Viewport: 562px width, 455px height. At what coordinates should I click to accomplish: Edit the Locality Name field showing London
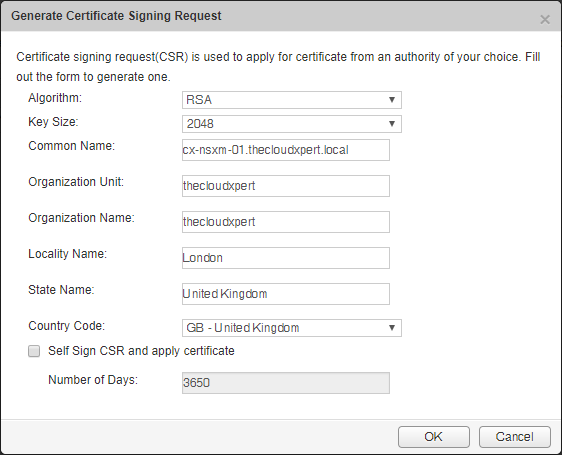286,258
